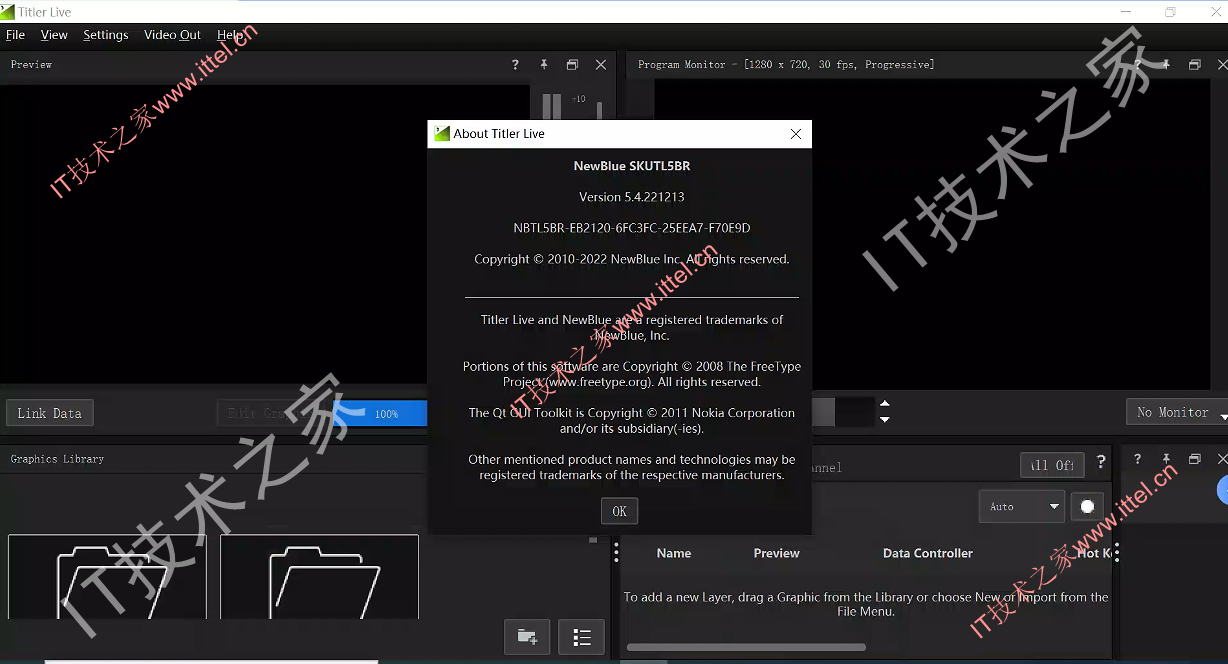Image resolution: width=1228 pixels, height=664 pixels.
Task: Open the No Monitor dropdown
Action: [1178, 412]
